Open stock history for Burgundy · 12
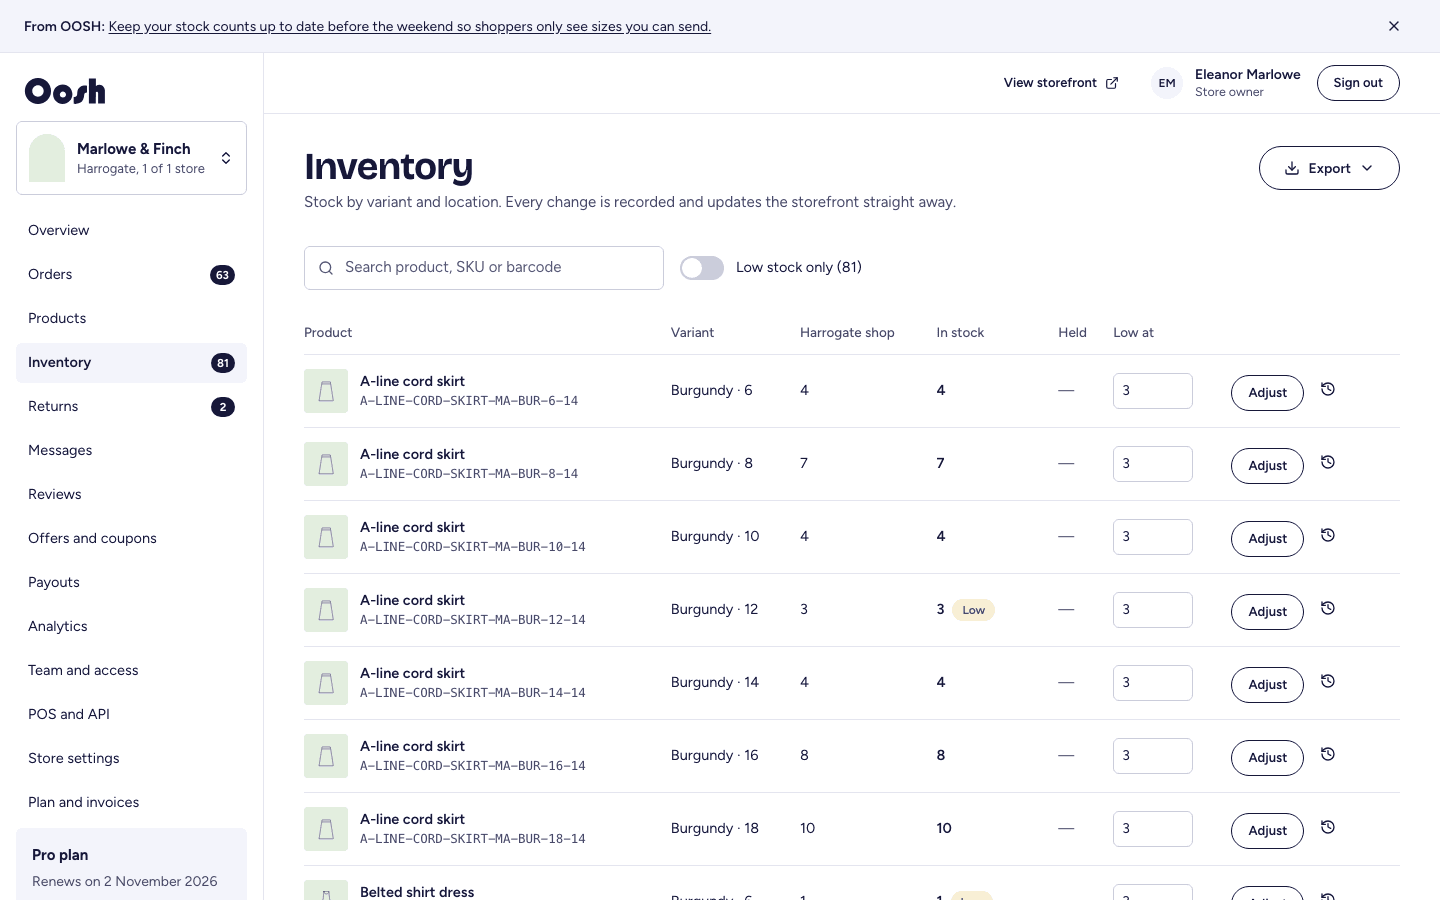 click(x=1328, y=608)
